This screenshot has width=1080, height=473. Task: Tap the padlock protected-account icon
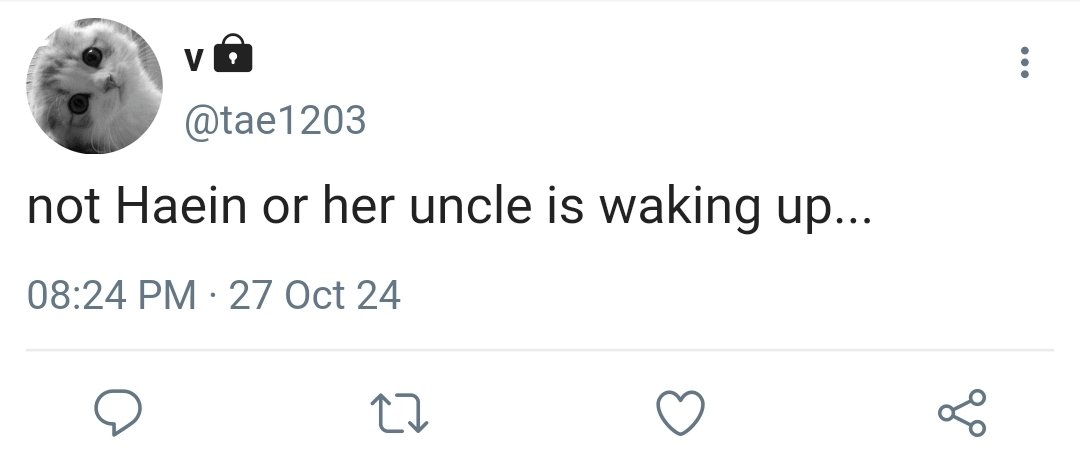pos(233,54)
